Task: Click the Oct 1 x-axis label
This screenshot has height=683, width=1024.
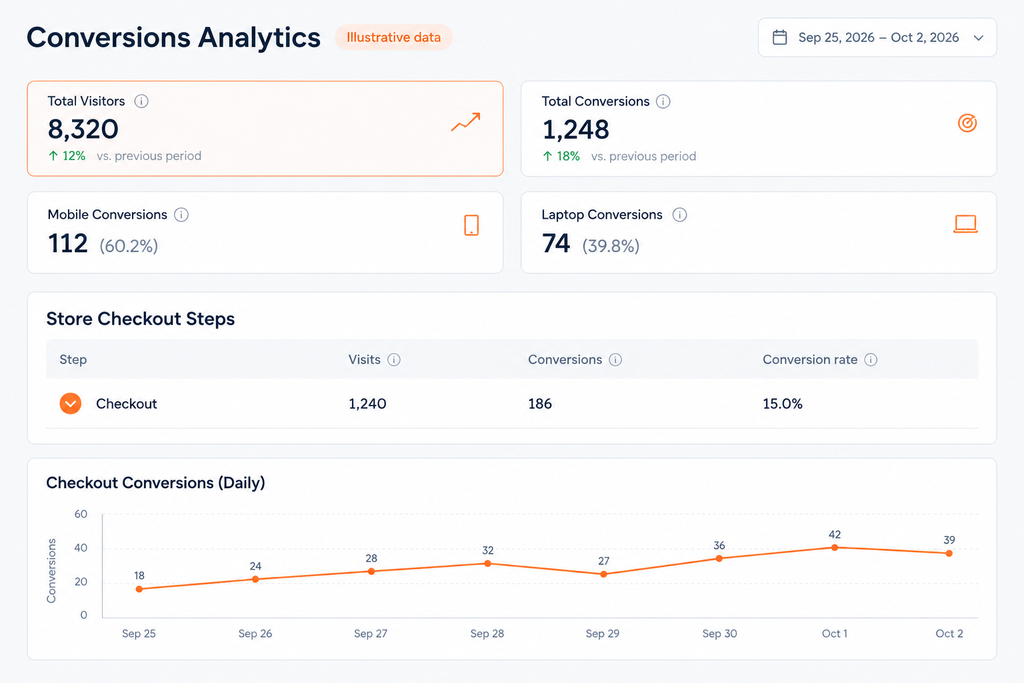Action: click(835, 633)
